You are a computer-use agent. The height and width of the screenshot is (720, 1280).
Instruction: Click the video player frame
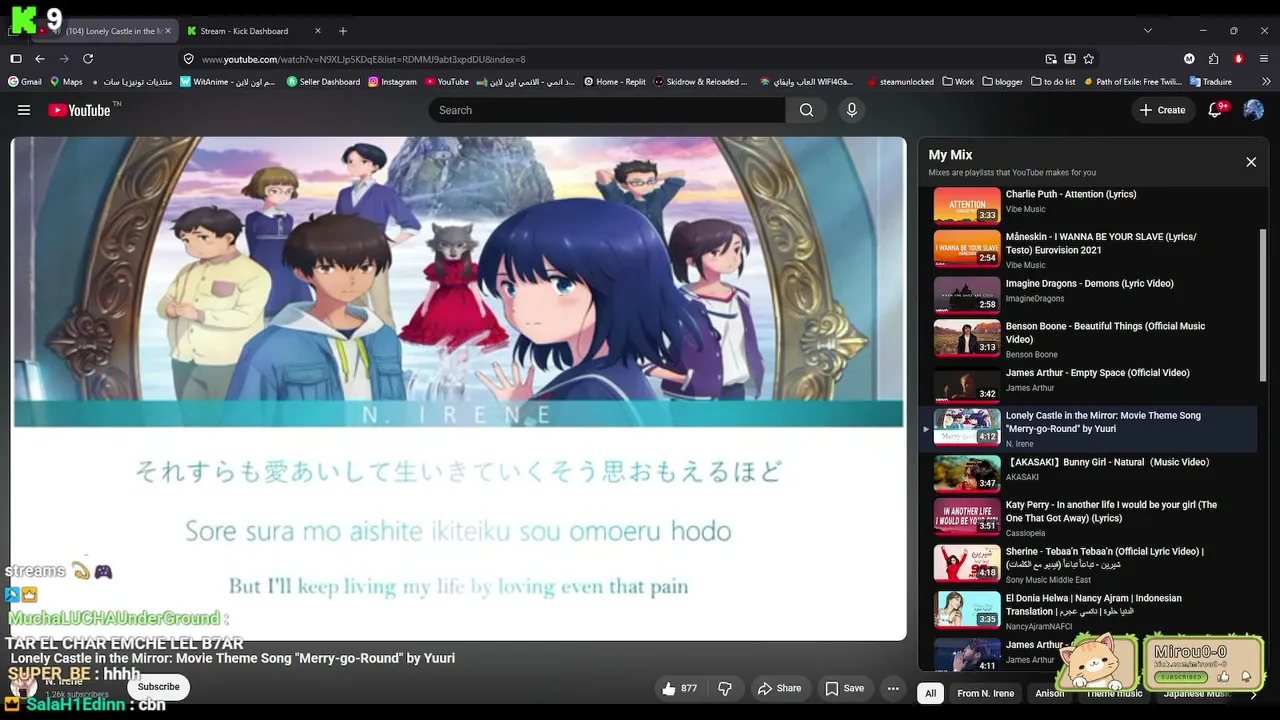(458, 388)
